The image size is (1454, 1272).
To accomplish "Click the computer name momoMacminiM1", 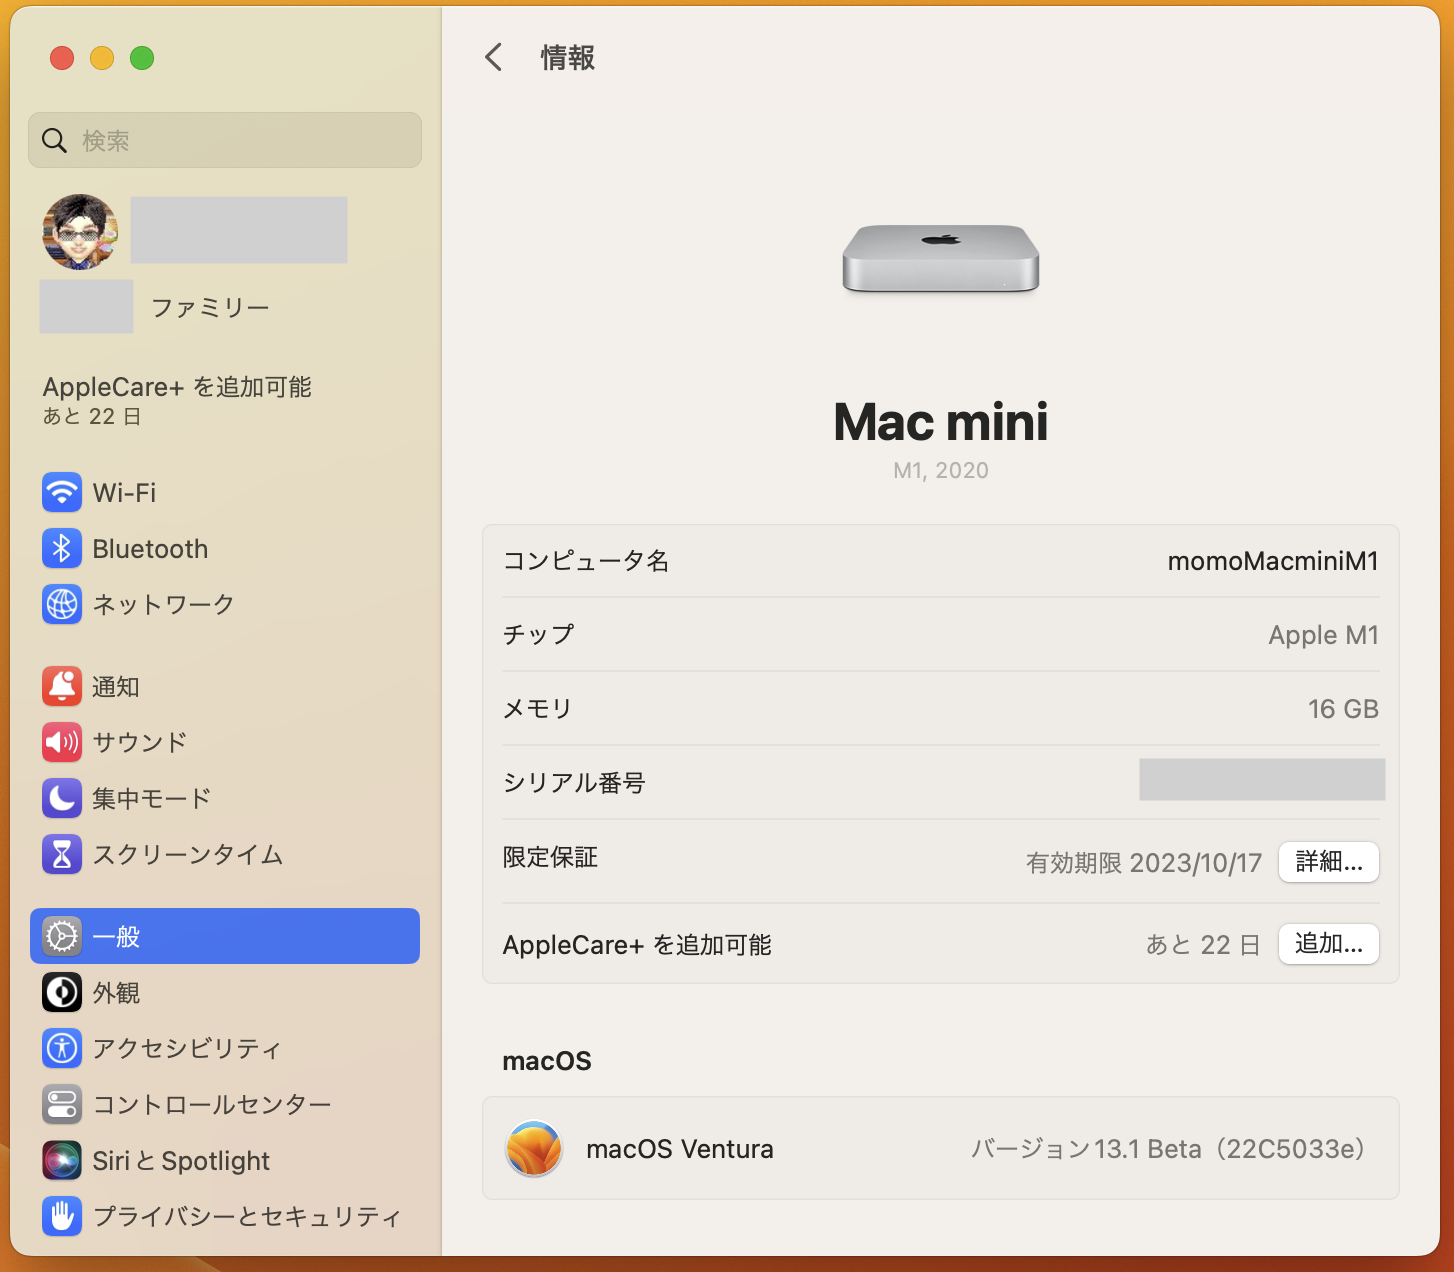I will coord(1273,561).
